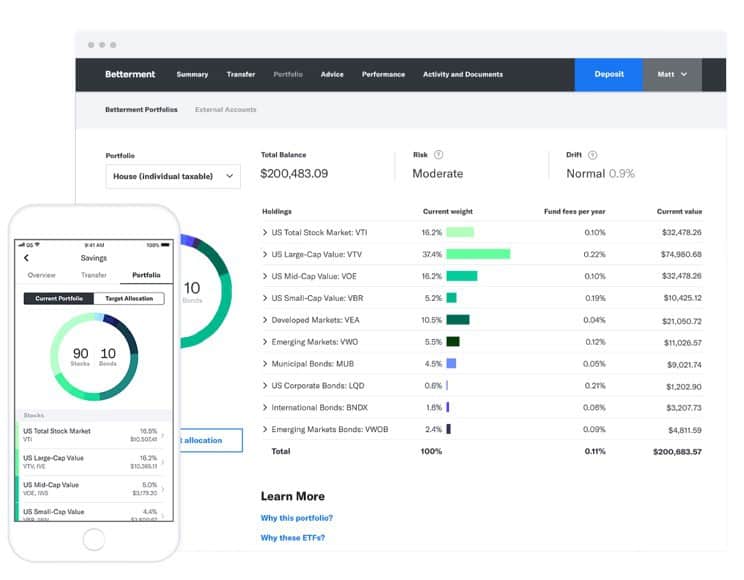
Task: Click the Normal 0.9% drift value
Action: click(600, 174)
